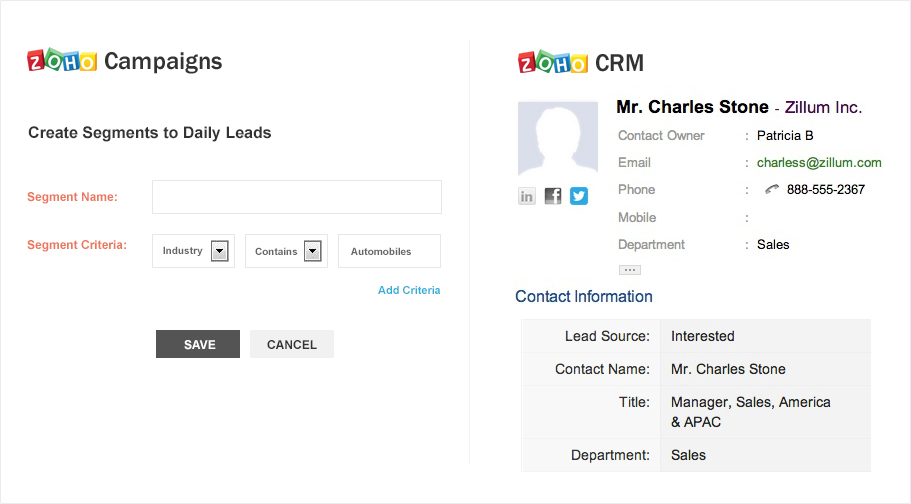Click the Add Criteria link
Image resolution: width=911 pixels, height=504 pixels.
click(409, 290)
